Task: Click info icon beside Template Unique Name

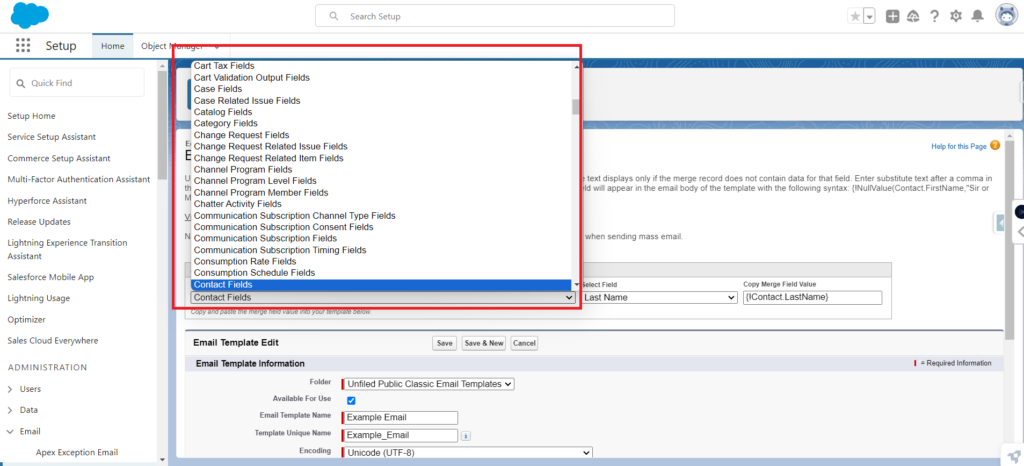Action: pyautogui.click(x=466, y=435)
